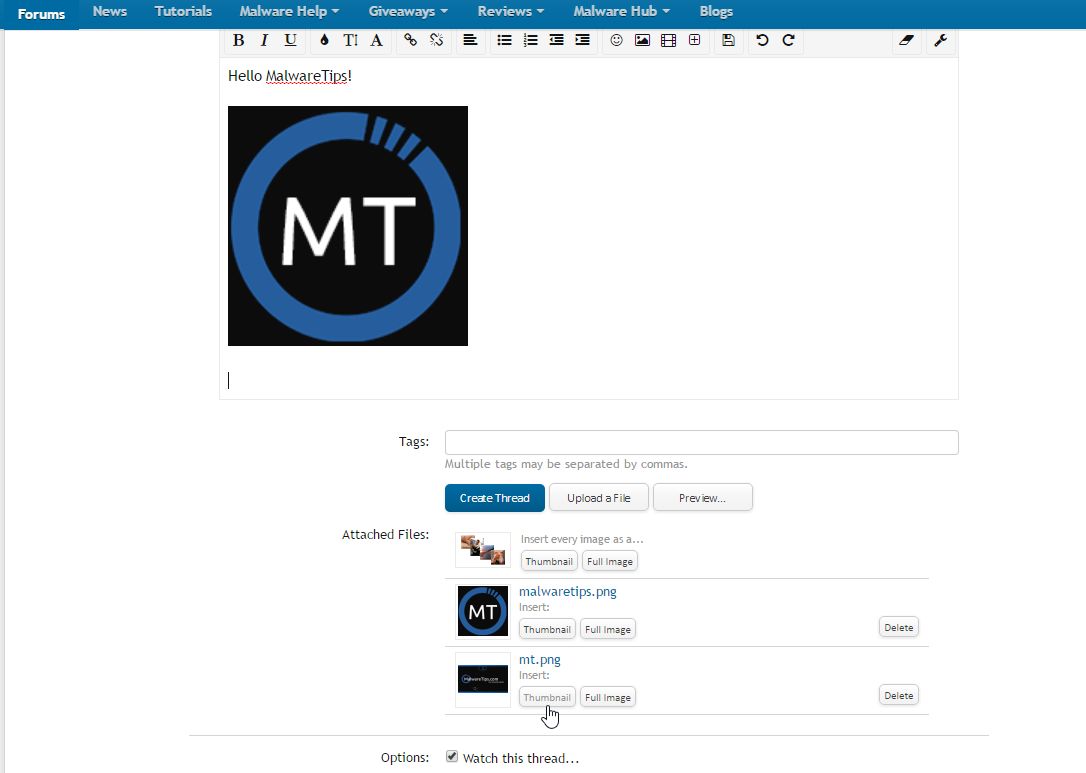Redo the last edit
Viewport: 1086px width, 773px height.
788,40
